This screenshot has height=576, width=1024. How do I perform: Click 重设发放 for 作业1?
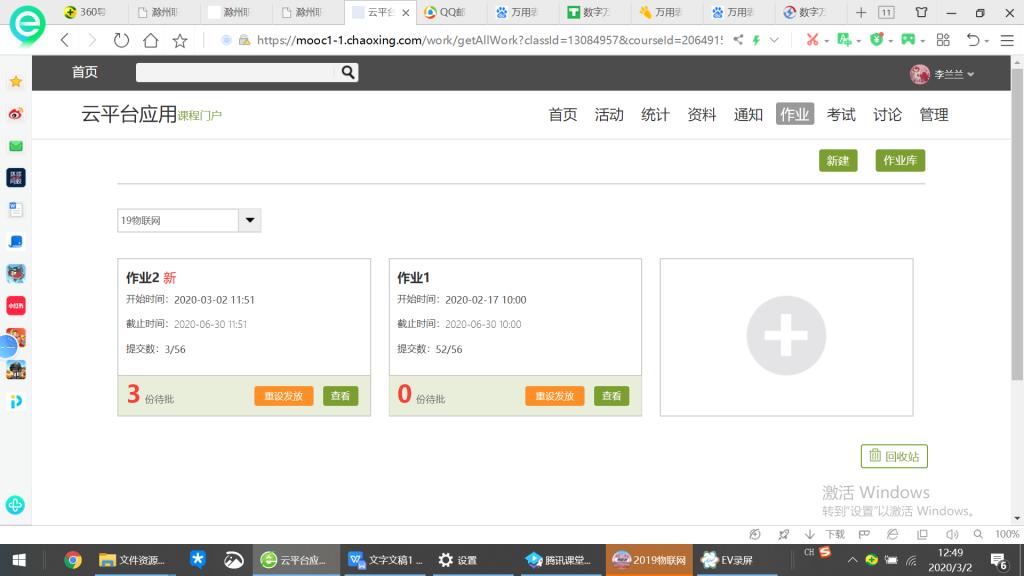pyautogui.click(x=554, y=396)
